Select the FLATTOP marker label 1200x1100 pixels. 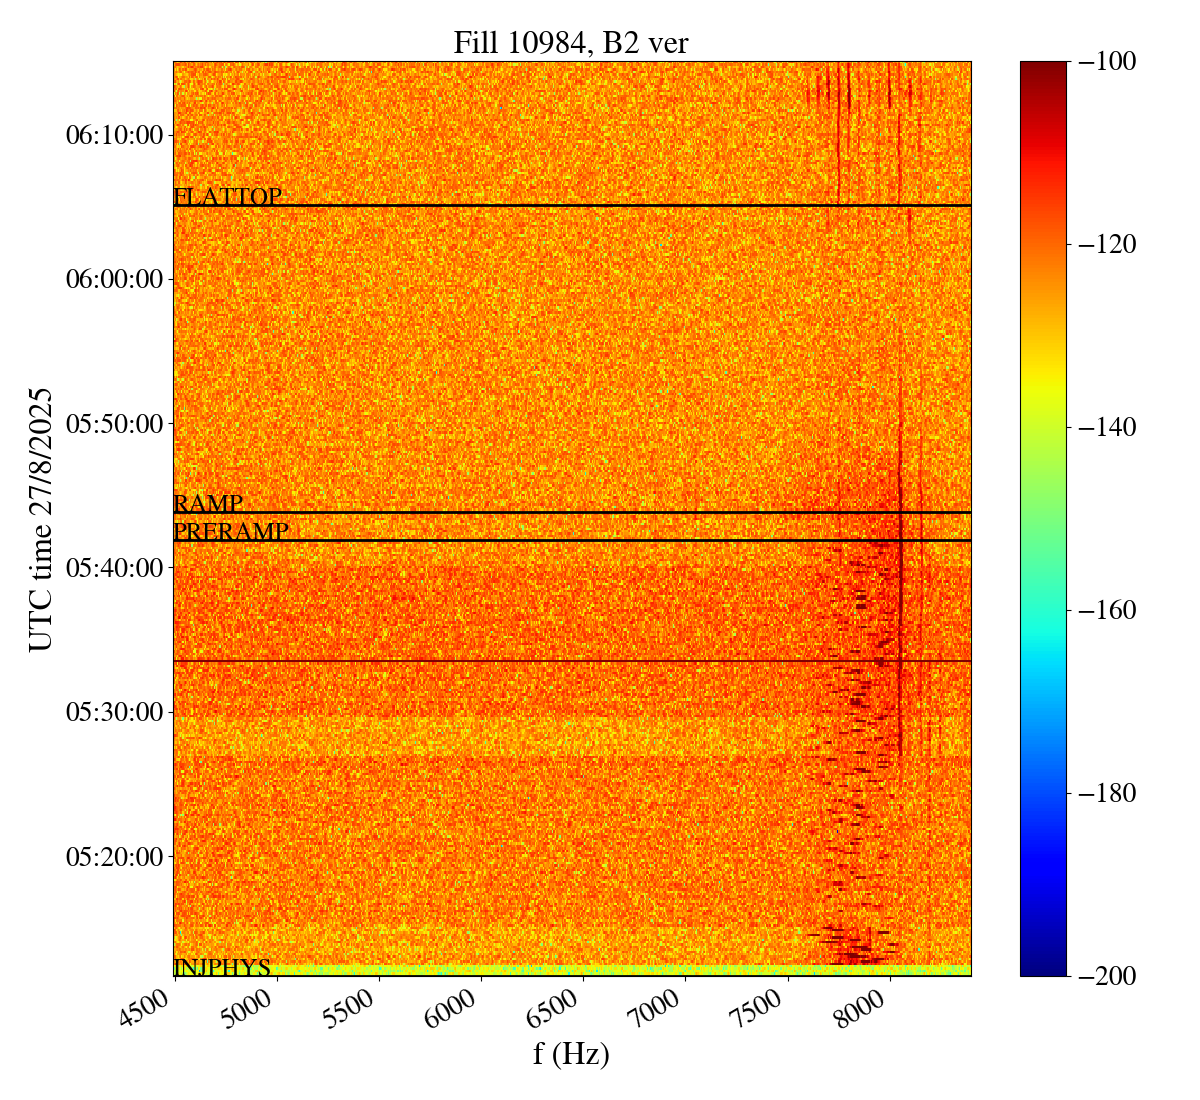pos(227,197)
